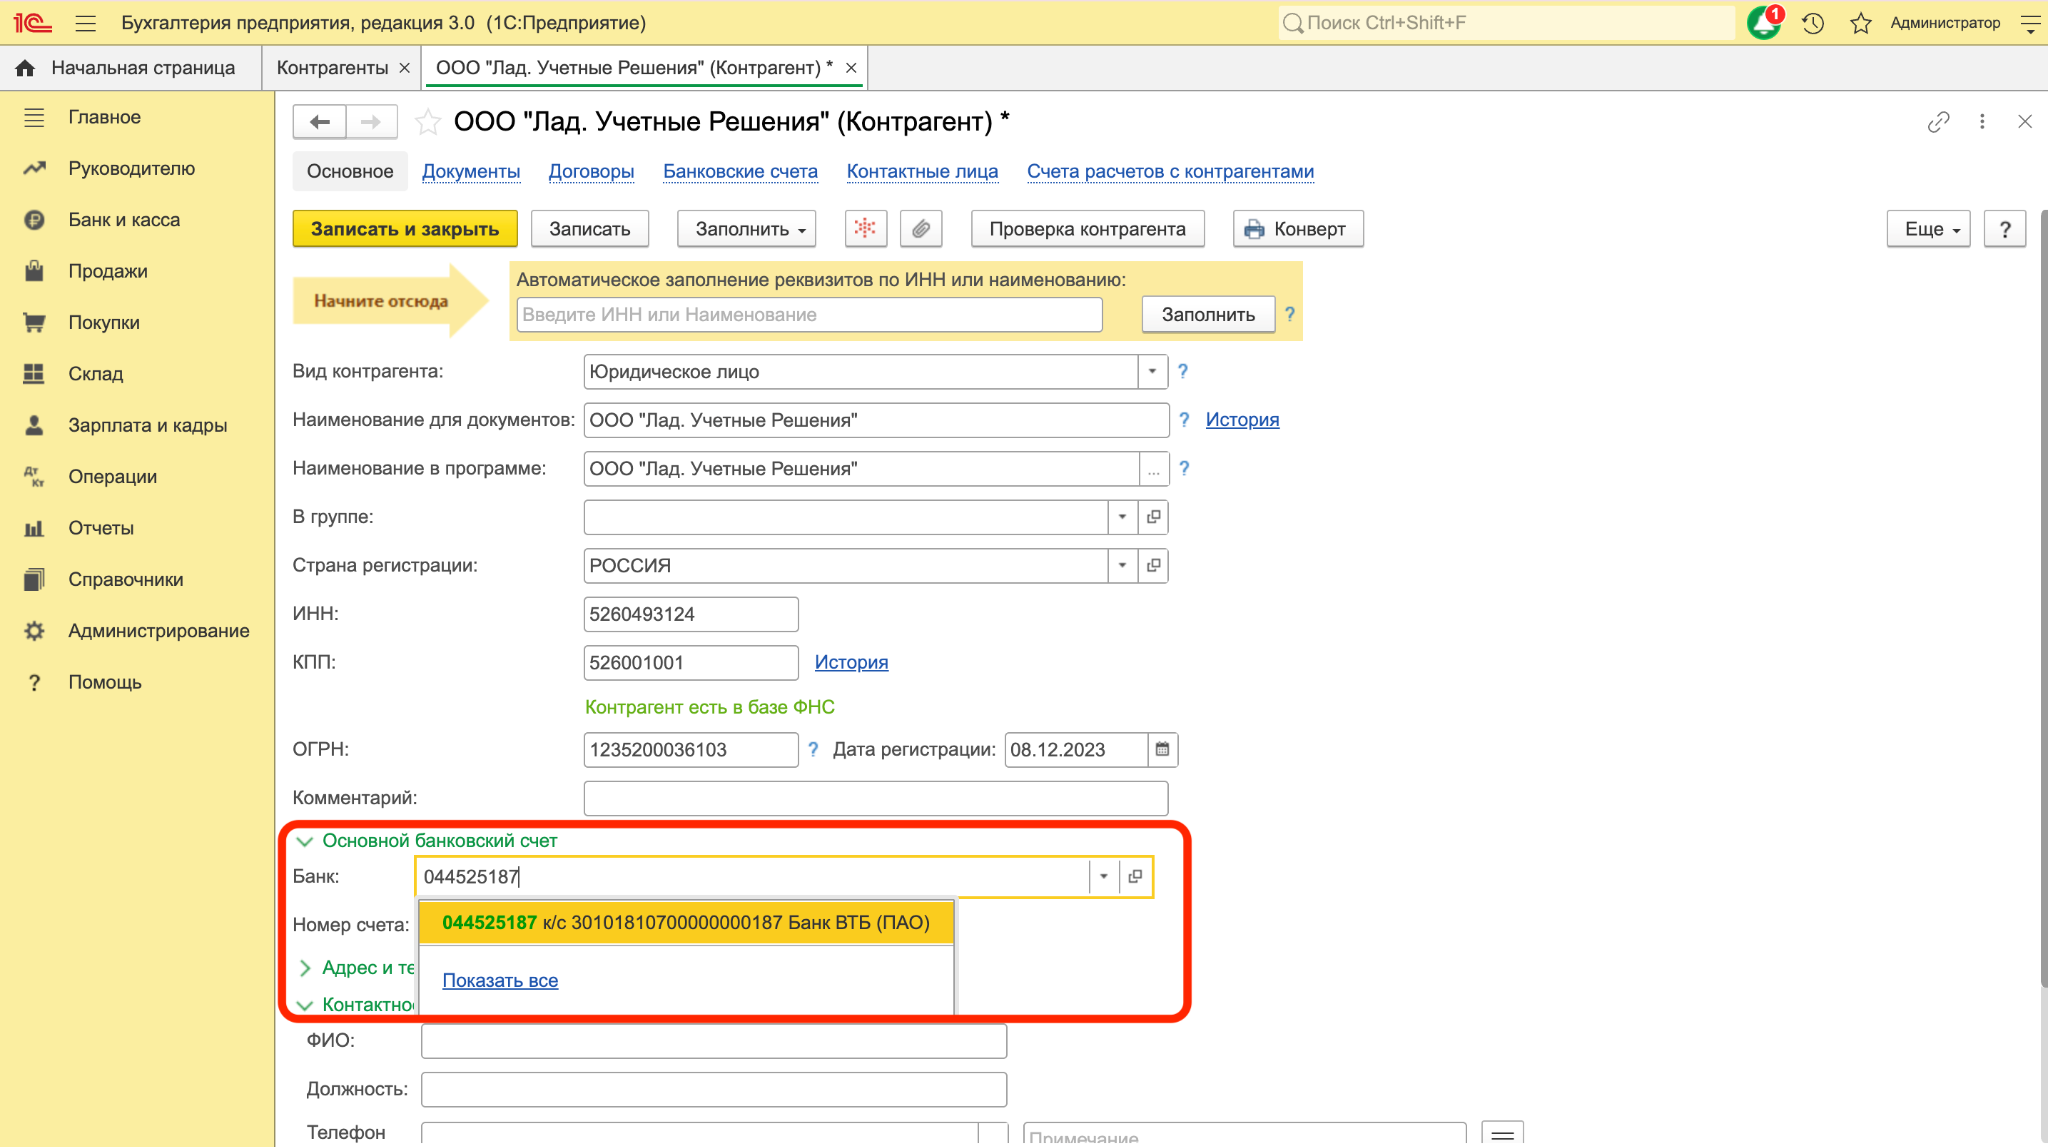This screenshot has width=2048, height=1147.
Task: Add contractor to favorites star
Action: point(428,122)
